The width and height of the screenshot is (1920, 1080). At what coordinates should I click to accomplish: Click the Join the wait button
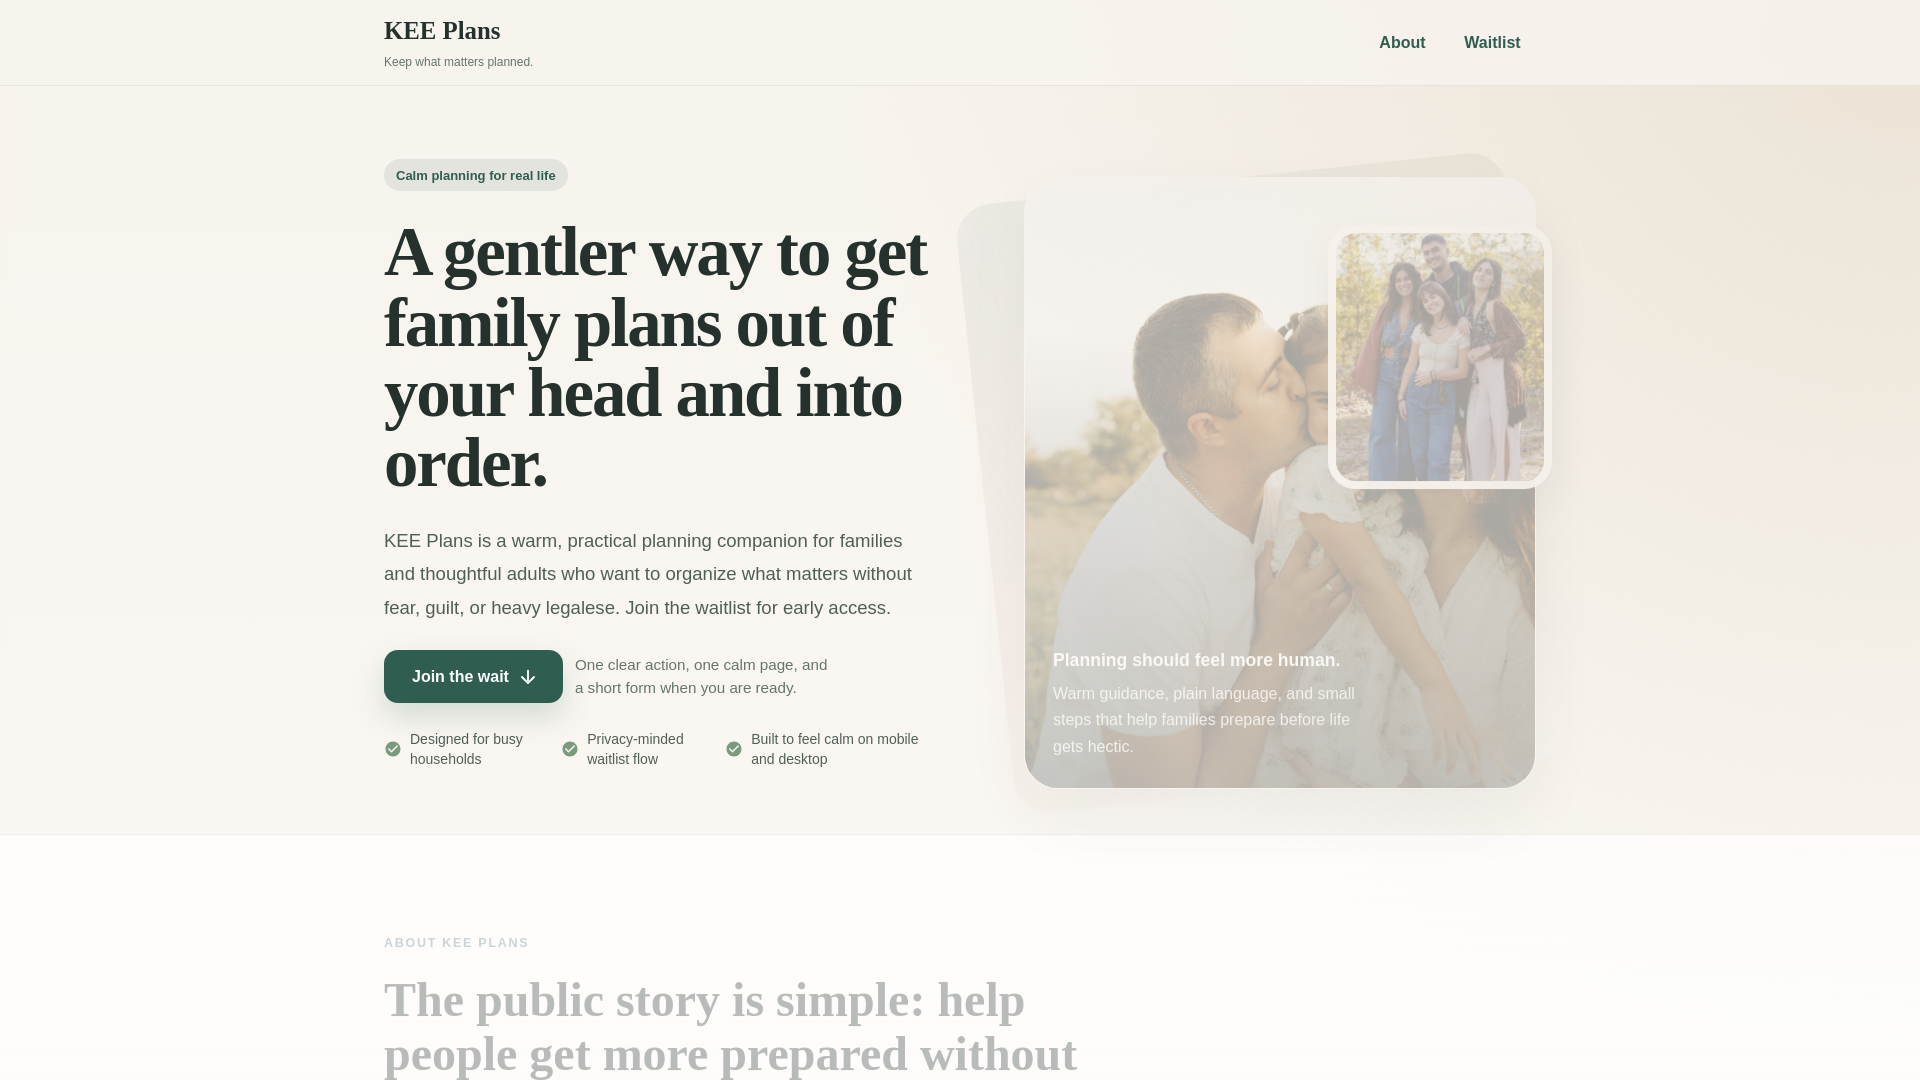473,677
